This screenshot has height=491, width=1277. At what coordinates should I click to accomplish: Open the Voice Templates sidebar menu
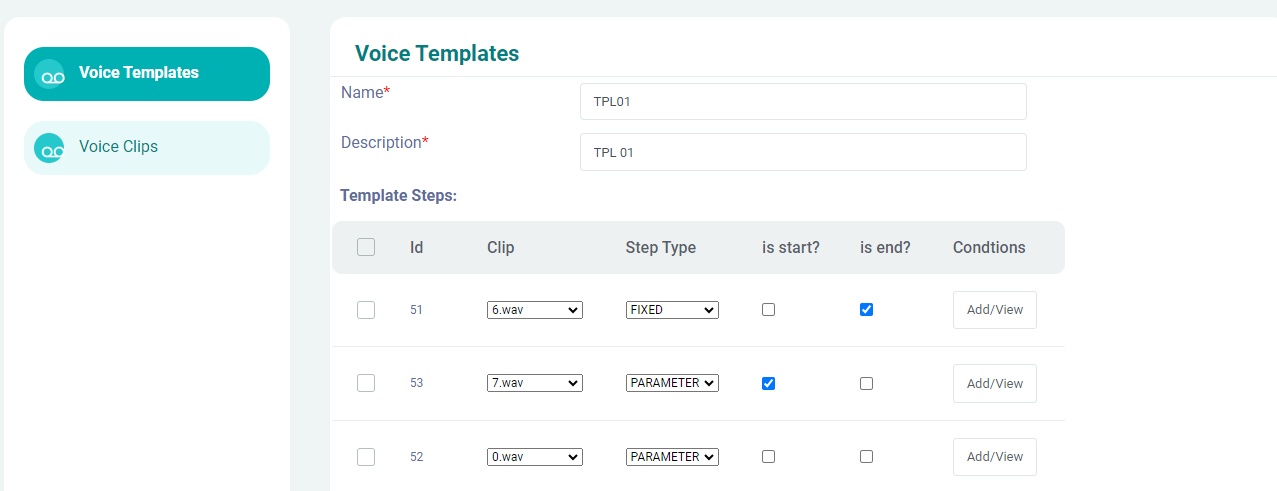click(x=147, y=73)
